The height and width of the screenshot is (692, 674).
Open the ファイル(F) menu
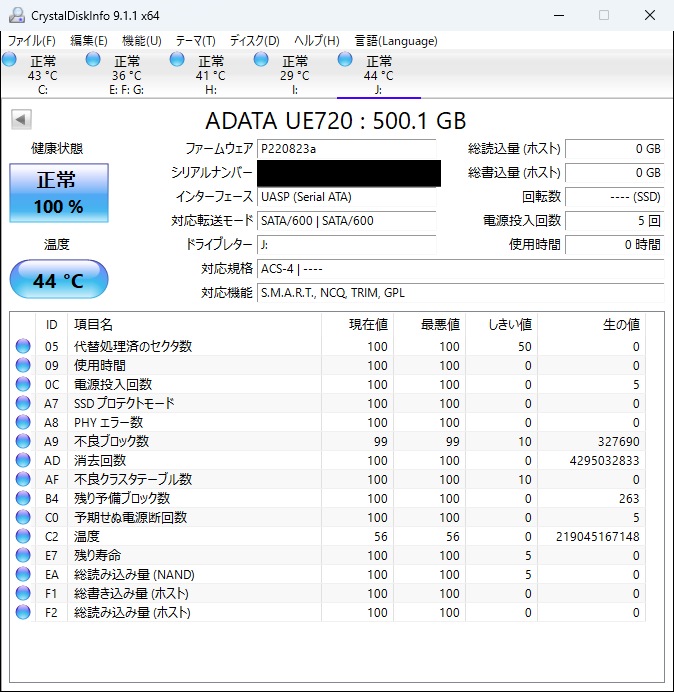32,41
